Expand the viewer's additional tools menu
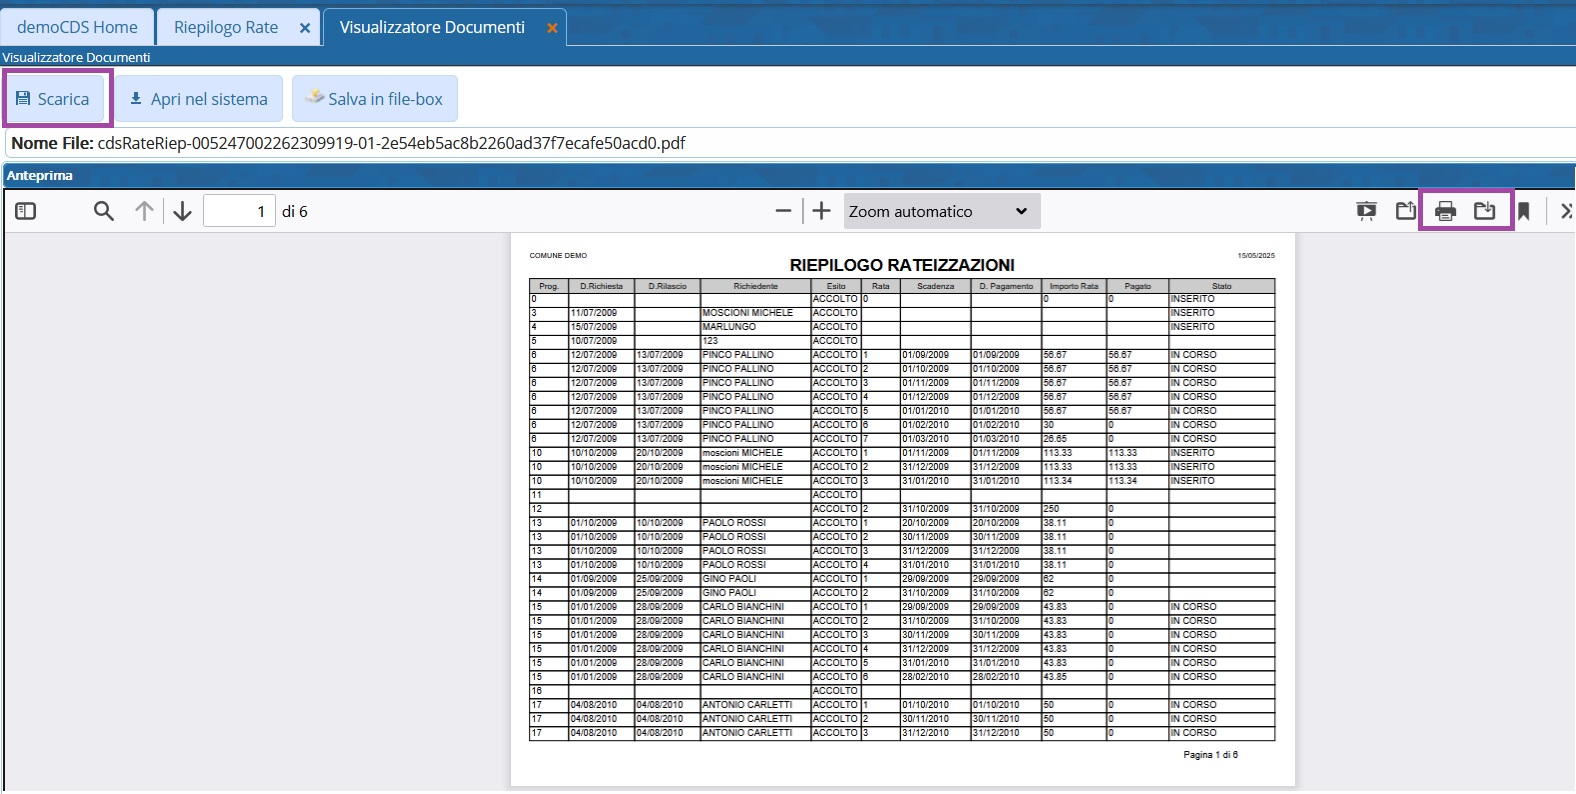 click(x=1565, y=211)
